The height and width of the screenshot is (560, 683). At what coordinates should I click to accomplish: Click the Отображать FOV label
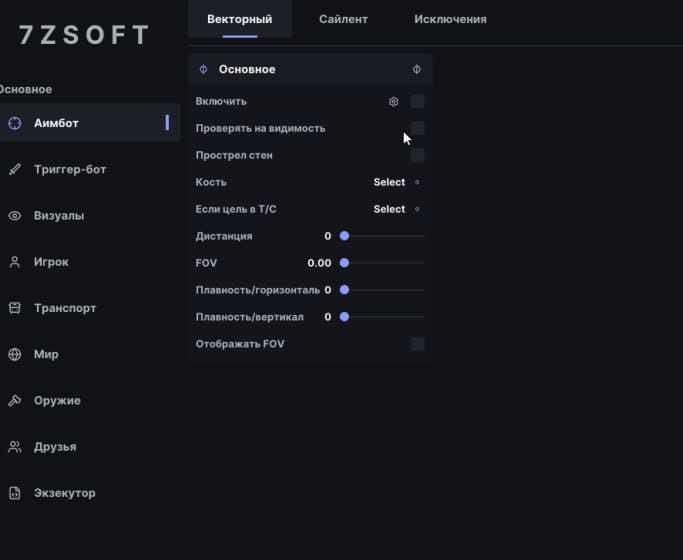pos(240,344)
